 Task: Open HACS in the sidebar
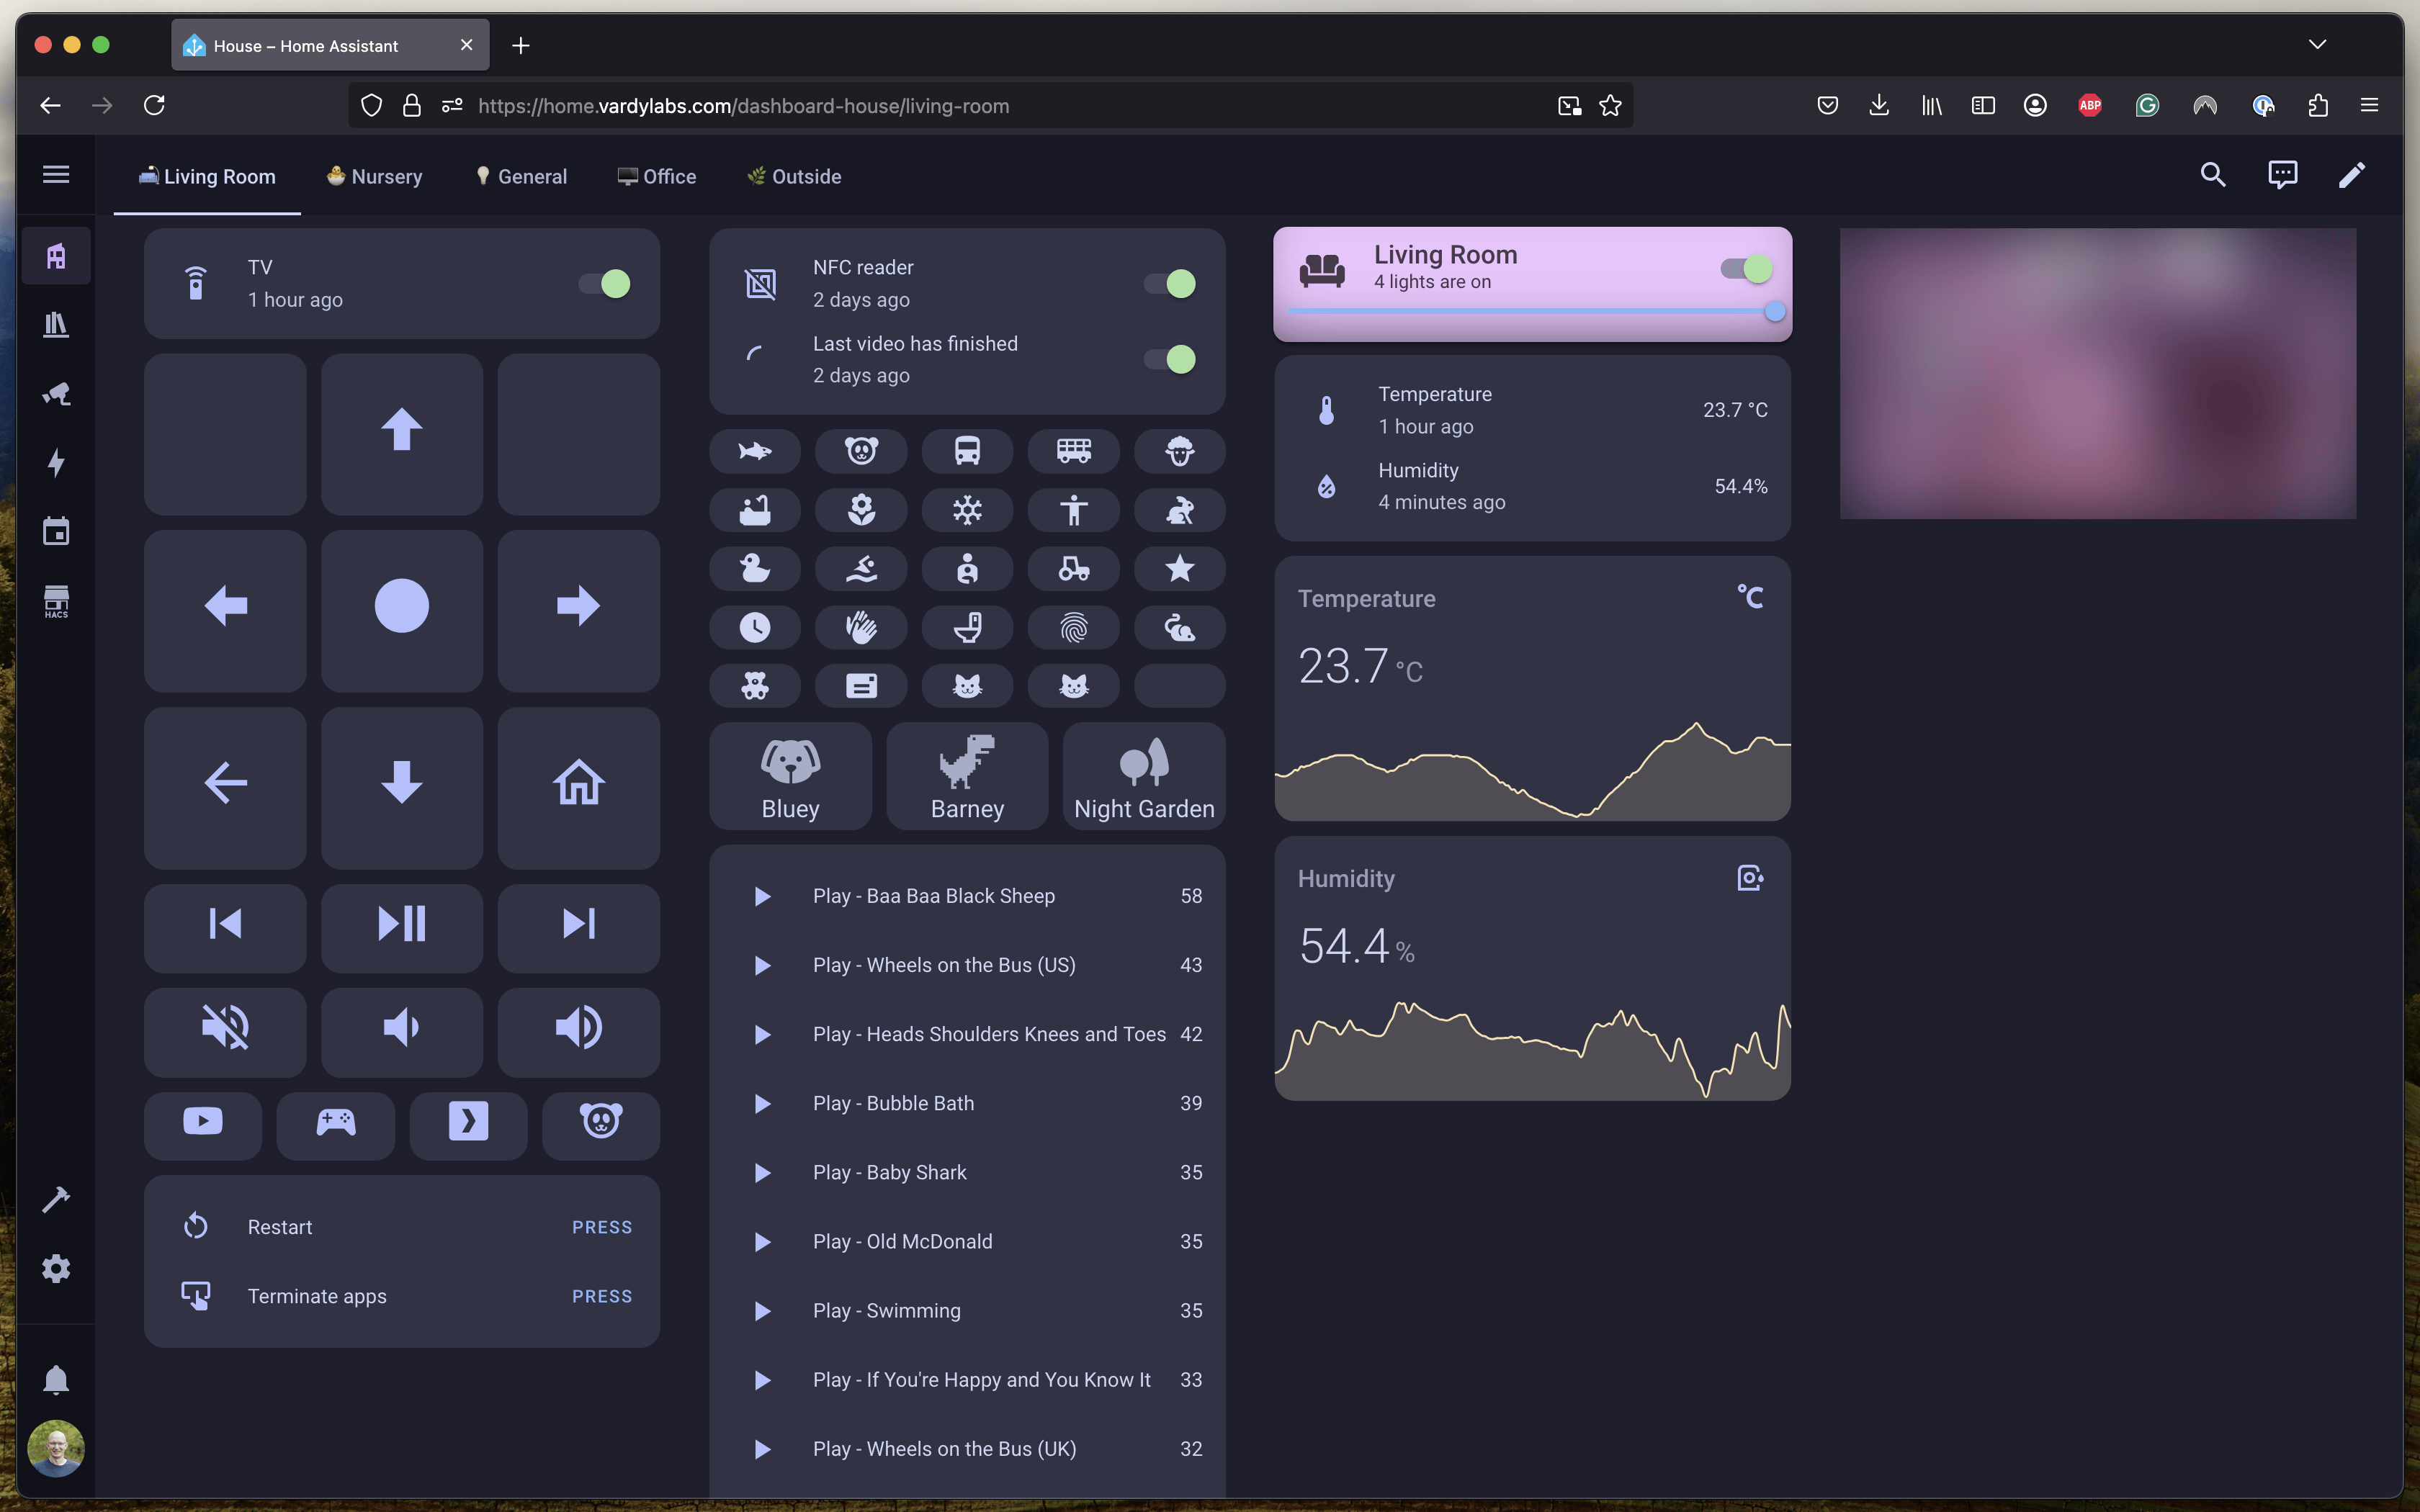point(56,601)
